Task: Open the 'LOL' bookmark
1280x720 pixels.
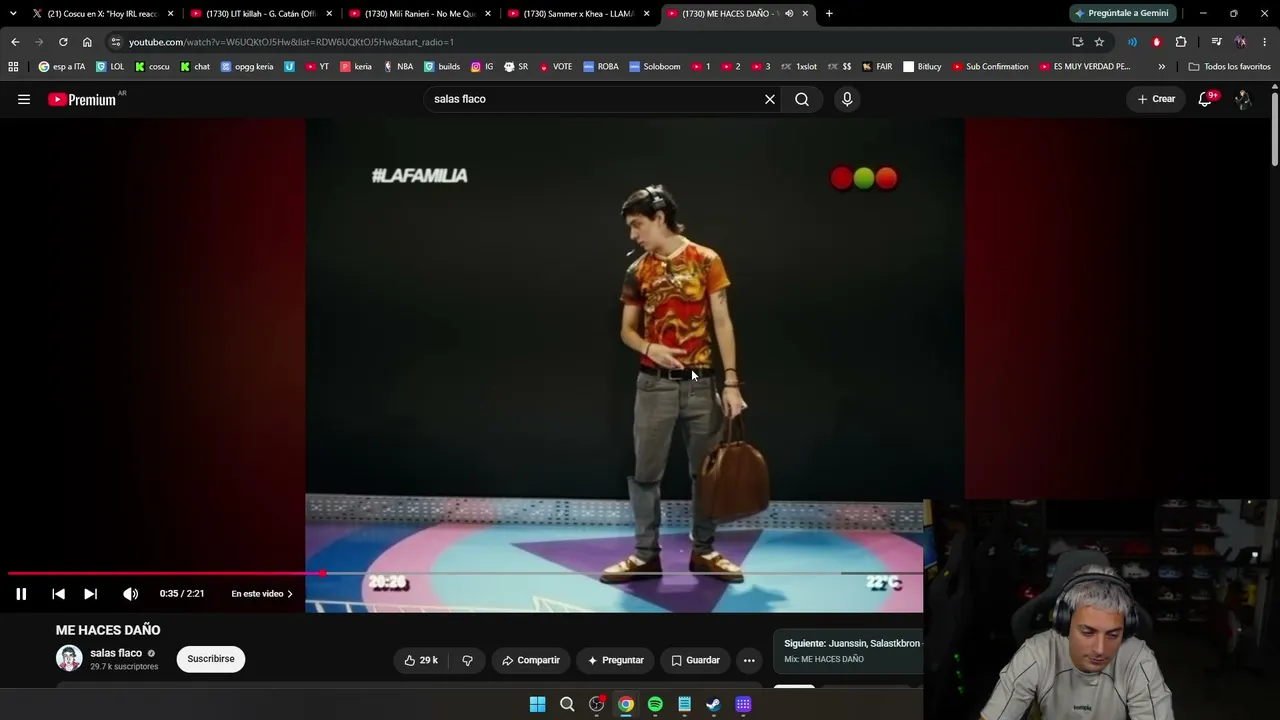Action: point(110,67)
